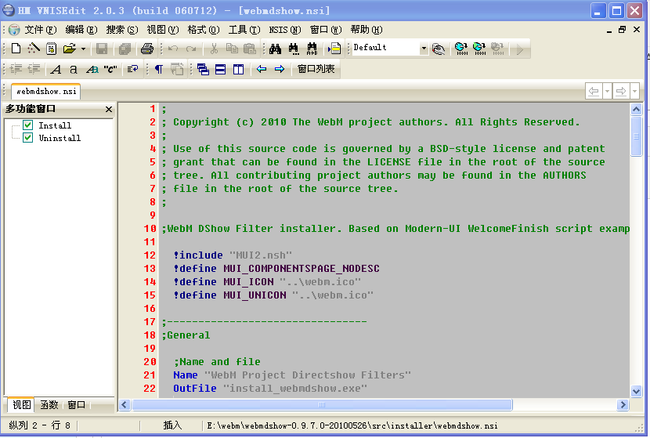
Task: Click the Save All icon
Action: tap(124, 49)
